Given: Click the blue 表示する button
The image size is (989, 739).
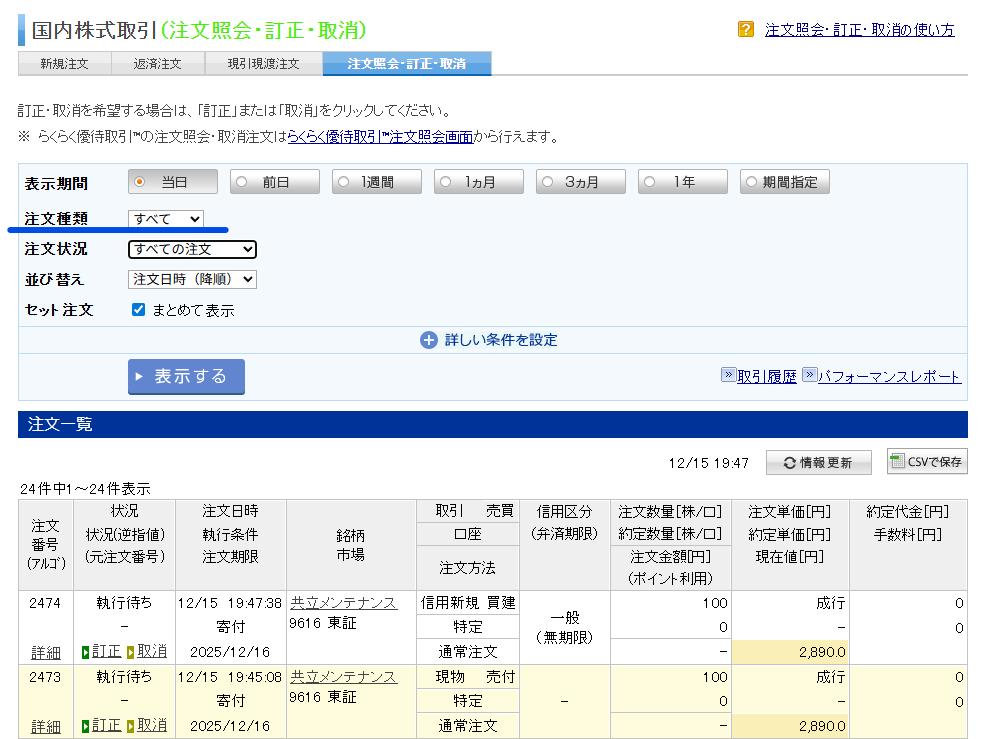Looking at the screenshot, I should (186, 377).
